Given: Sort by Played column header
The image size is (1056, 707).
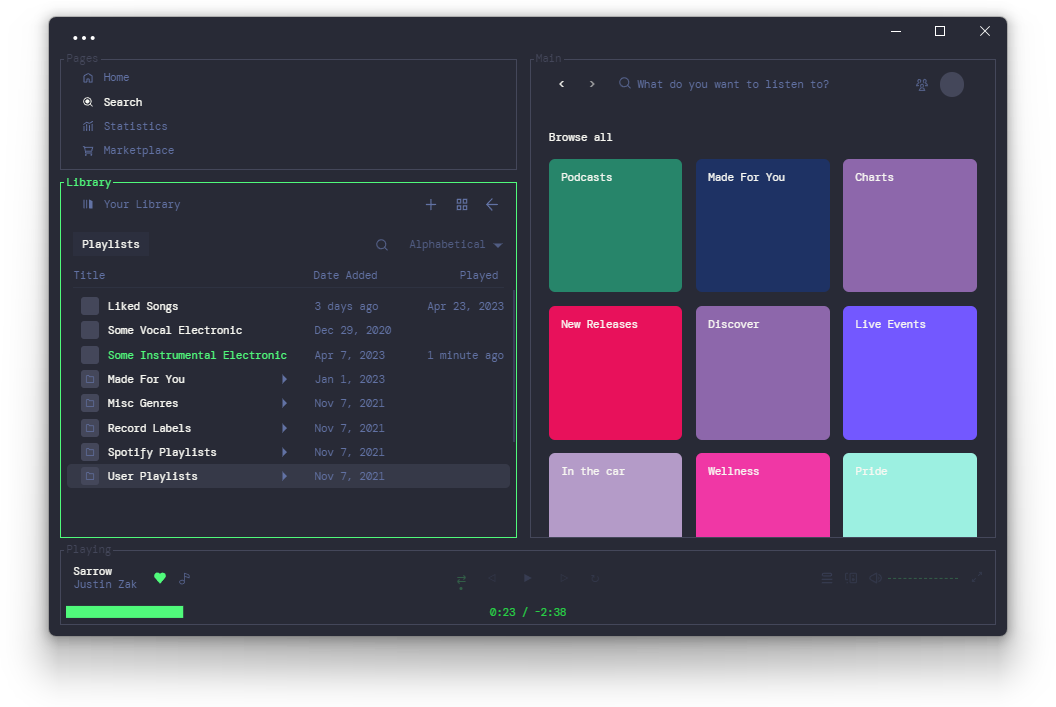Looking at the screenshot, I should tap(479, 275).
